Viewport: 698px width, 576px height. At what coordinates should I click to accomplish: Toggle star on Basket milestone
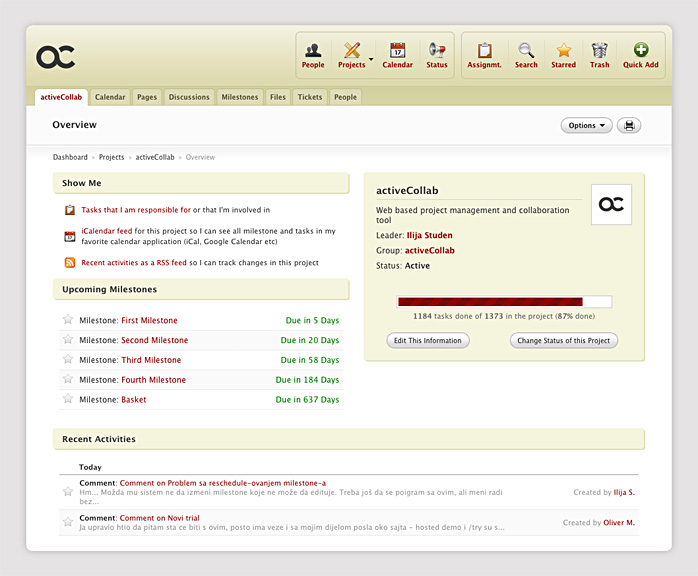(x=68, y=399)
